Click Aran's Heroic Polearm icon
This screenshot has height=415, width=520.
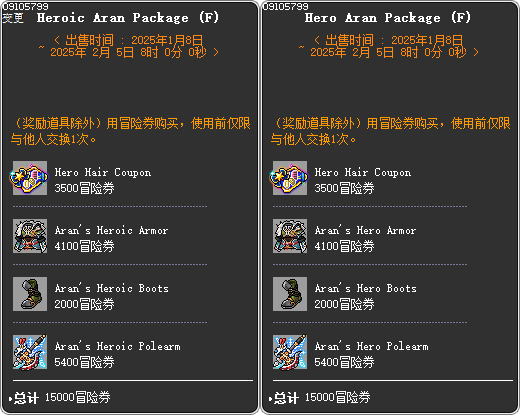pos(30,352)
